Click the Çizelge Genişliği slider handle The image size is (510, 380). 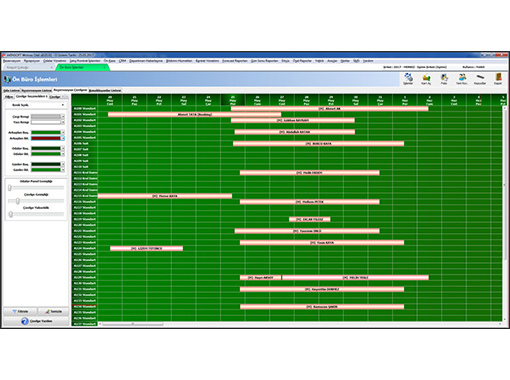[18, 201]
